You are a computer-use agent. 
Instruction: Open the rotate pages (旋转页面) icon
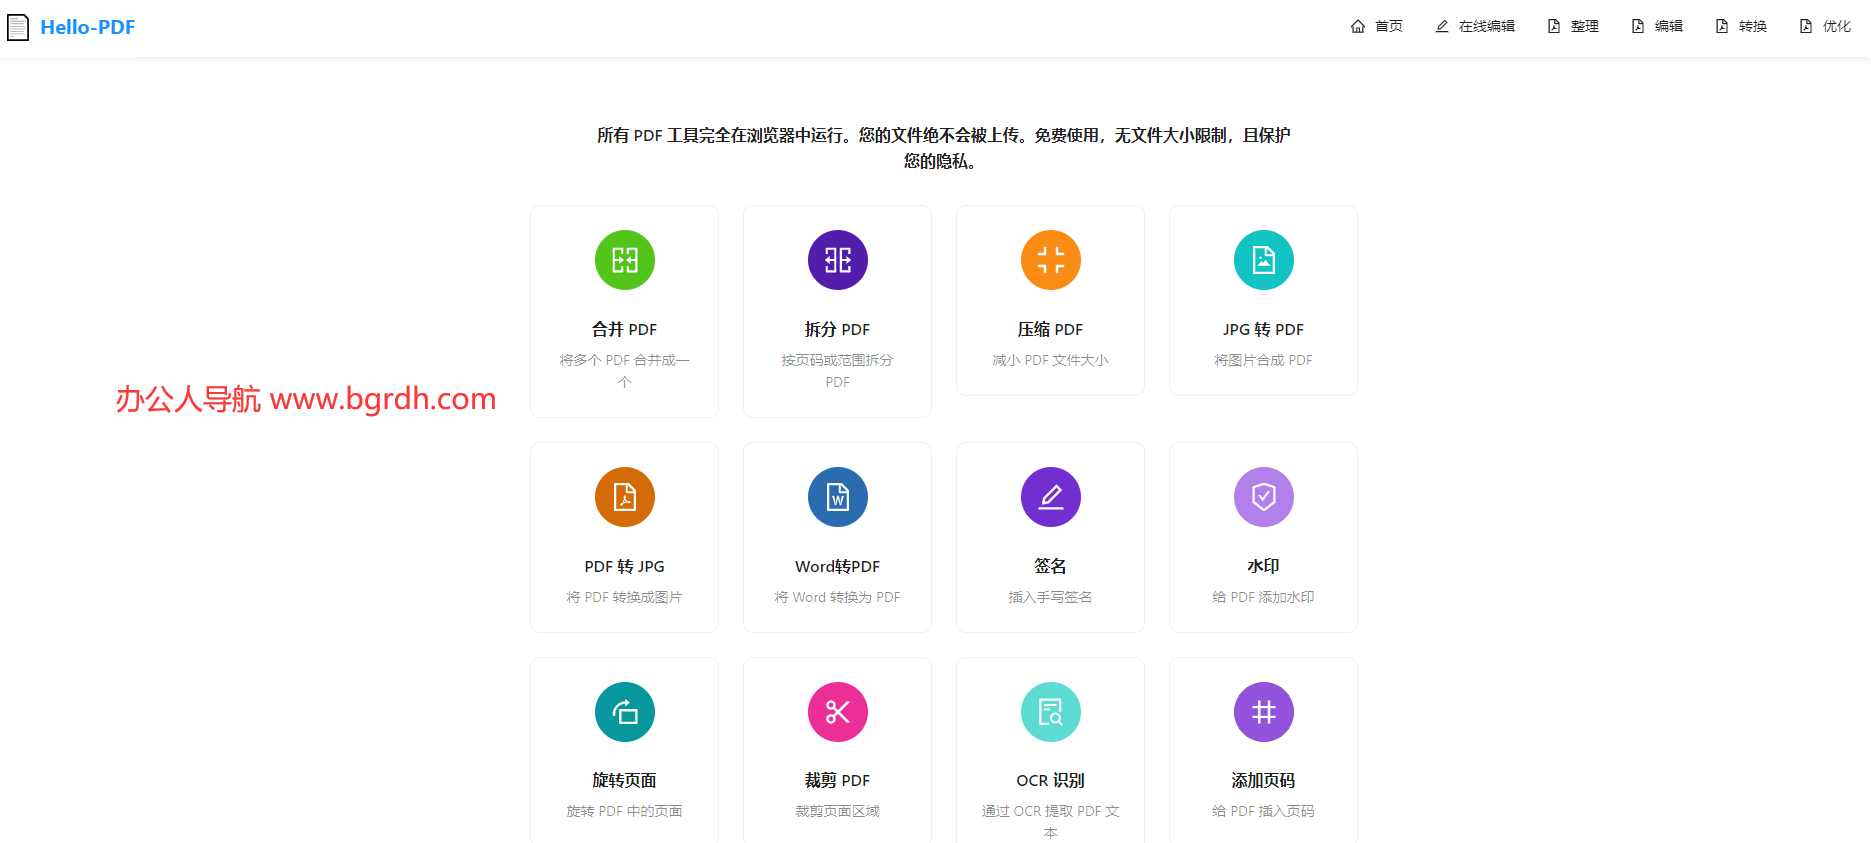tap(624, 712)
